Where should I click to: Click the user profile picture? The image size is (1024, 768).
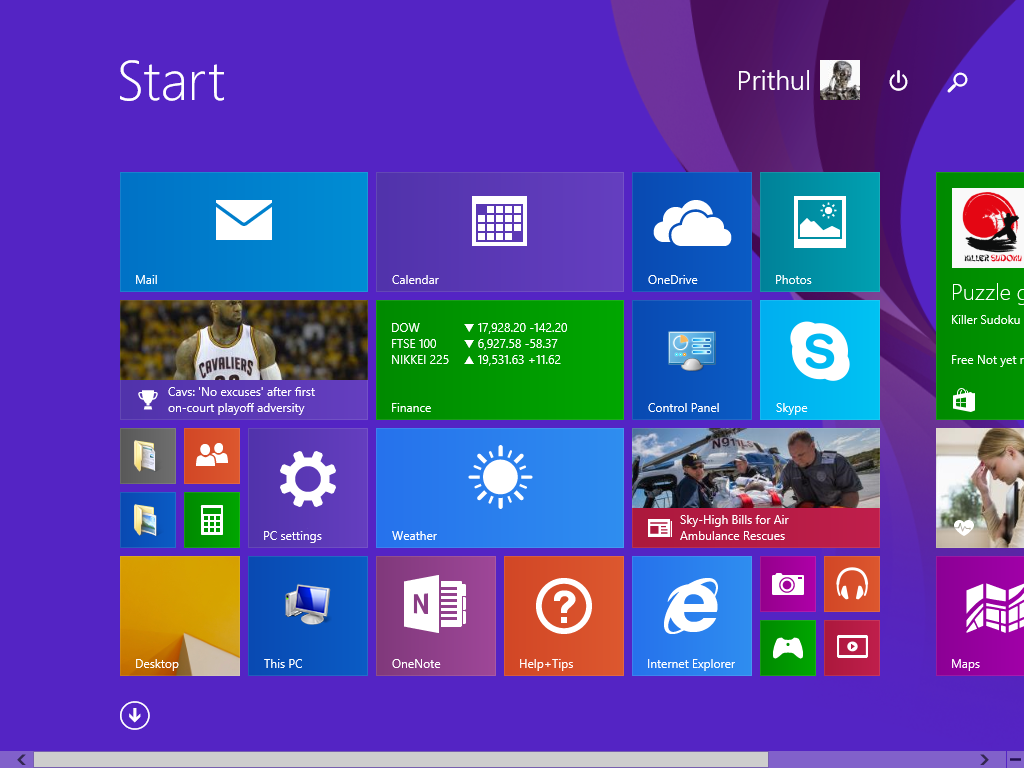coord(840,80)
